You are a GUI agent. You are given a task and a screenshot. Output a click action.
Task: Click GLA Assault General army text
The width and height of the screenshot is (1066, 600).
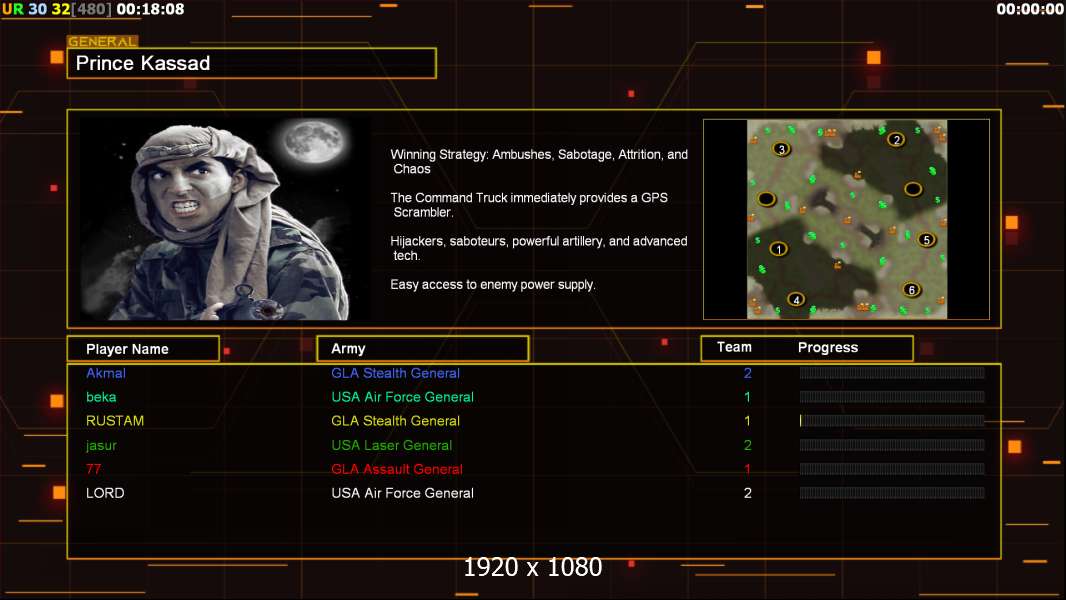click(x=397, y=469)
